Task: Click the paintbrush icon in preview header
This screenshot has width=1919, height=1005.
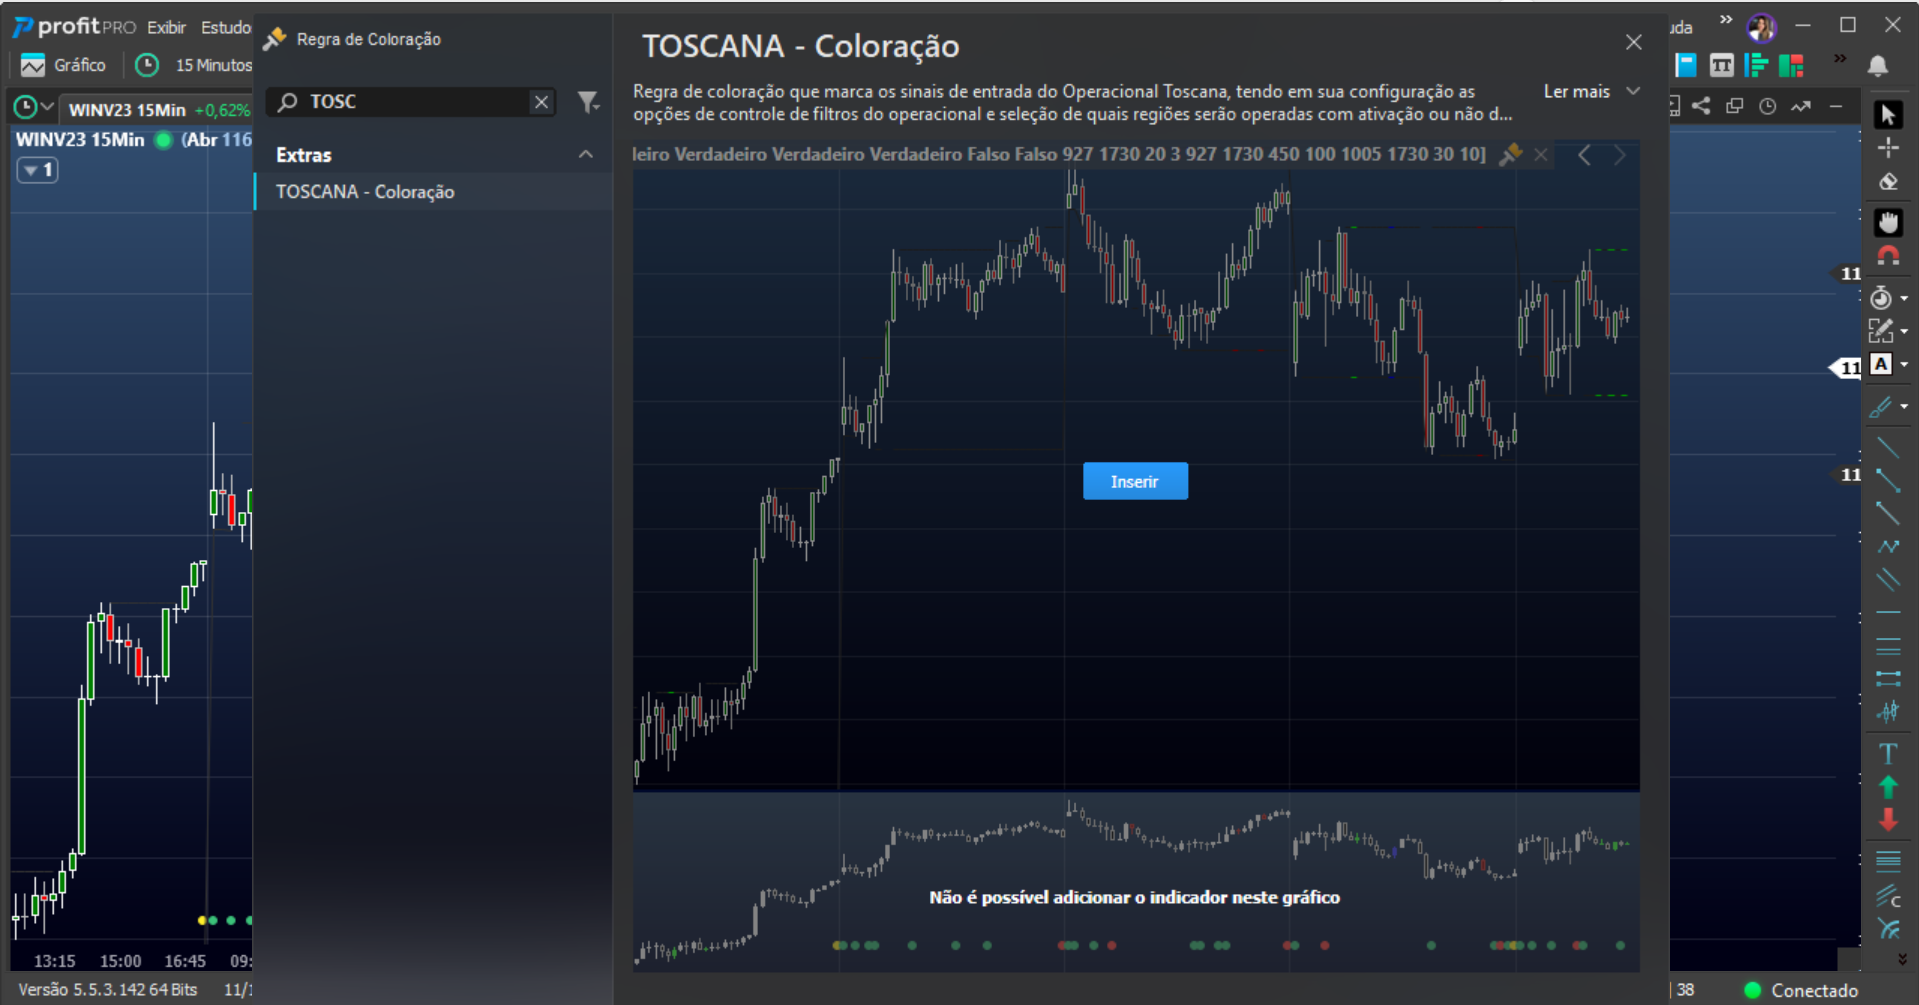Action: (1510, 154)
